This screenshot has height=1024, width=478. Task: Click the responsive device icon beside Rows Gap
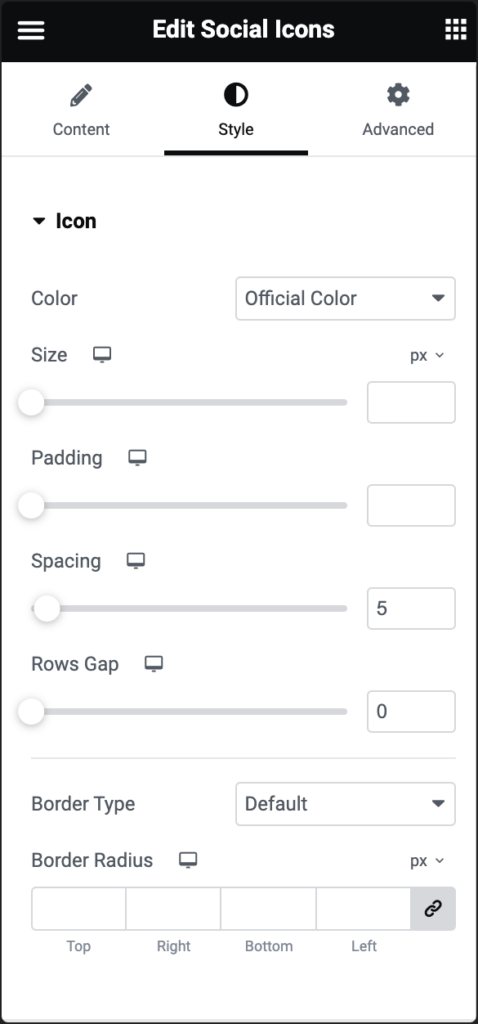[153, 664]
